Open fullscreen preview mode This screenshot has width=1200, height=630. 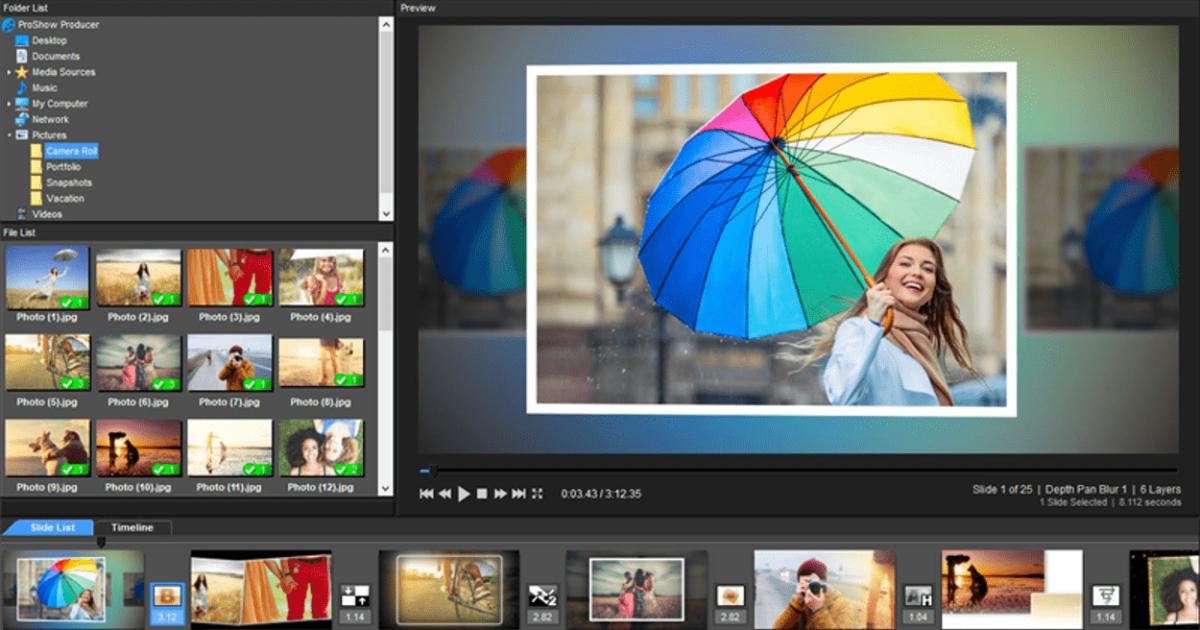click(539, 493)
